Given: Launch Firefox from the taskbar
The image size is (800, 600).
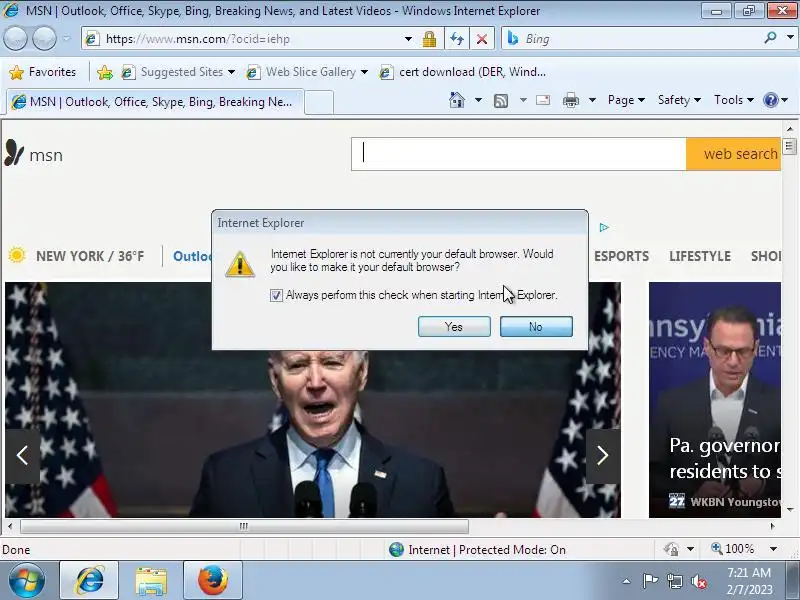Looking at the screenshot, I should point(213,580).
